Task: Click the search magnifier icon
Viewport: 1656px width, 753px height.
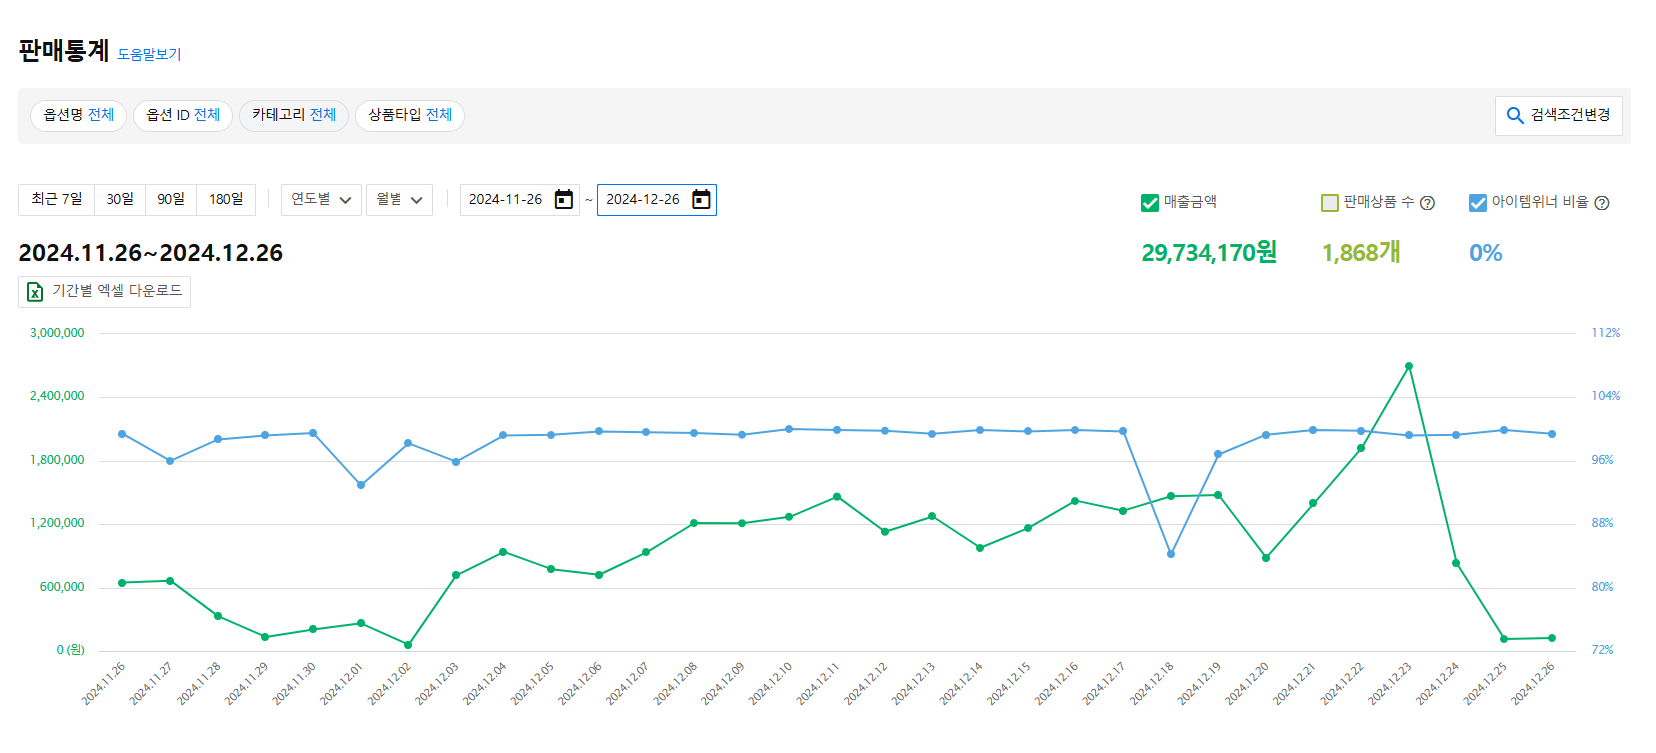Action: point(1515,116)
